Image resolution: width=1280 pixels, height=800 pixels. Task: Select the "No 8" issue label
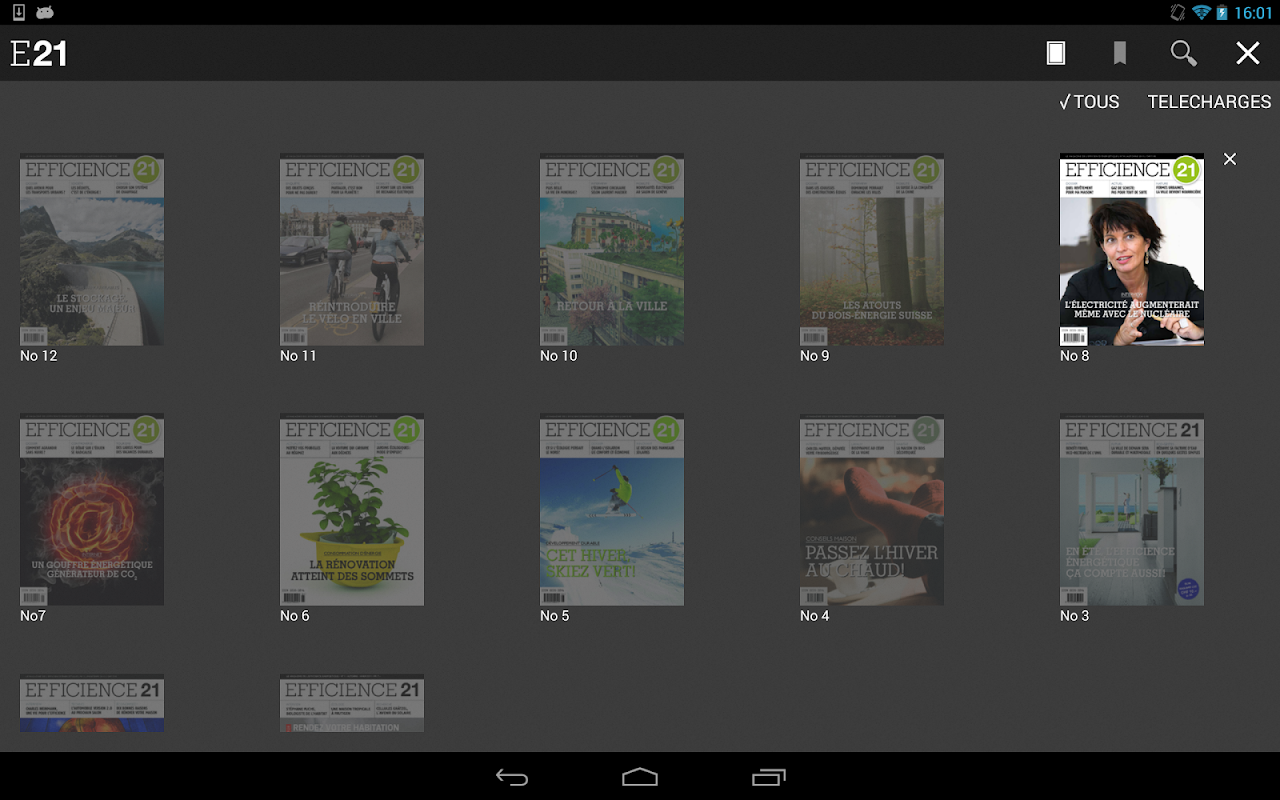coord(1075,356)
